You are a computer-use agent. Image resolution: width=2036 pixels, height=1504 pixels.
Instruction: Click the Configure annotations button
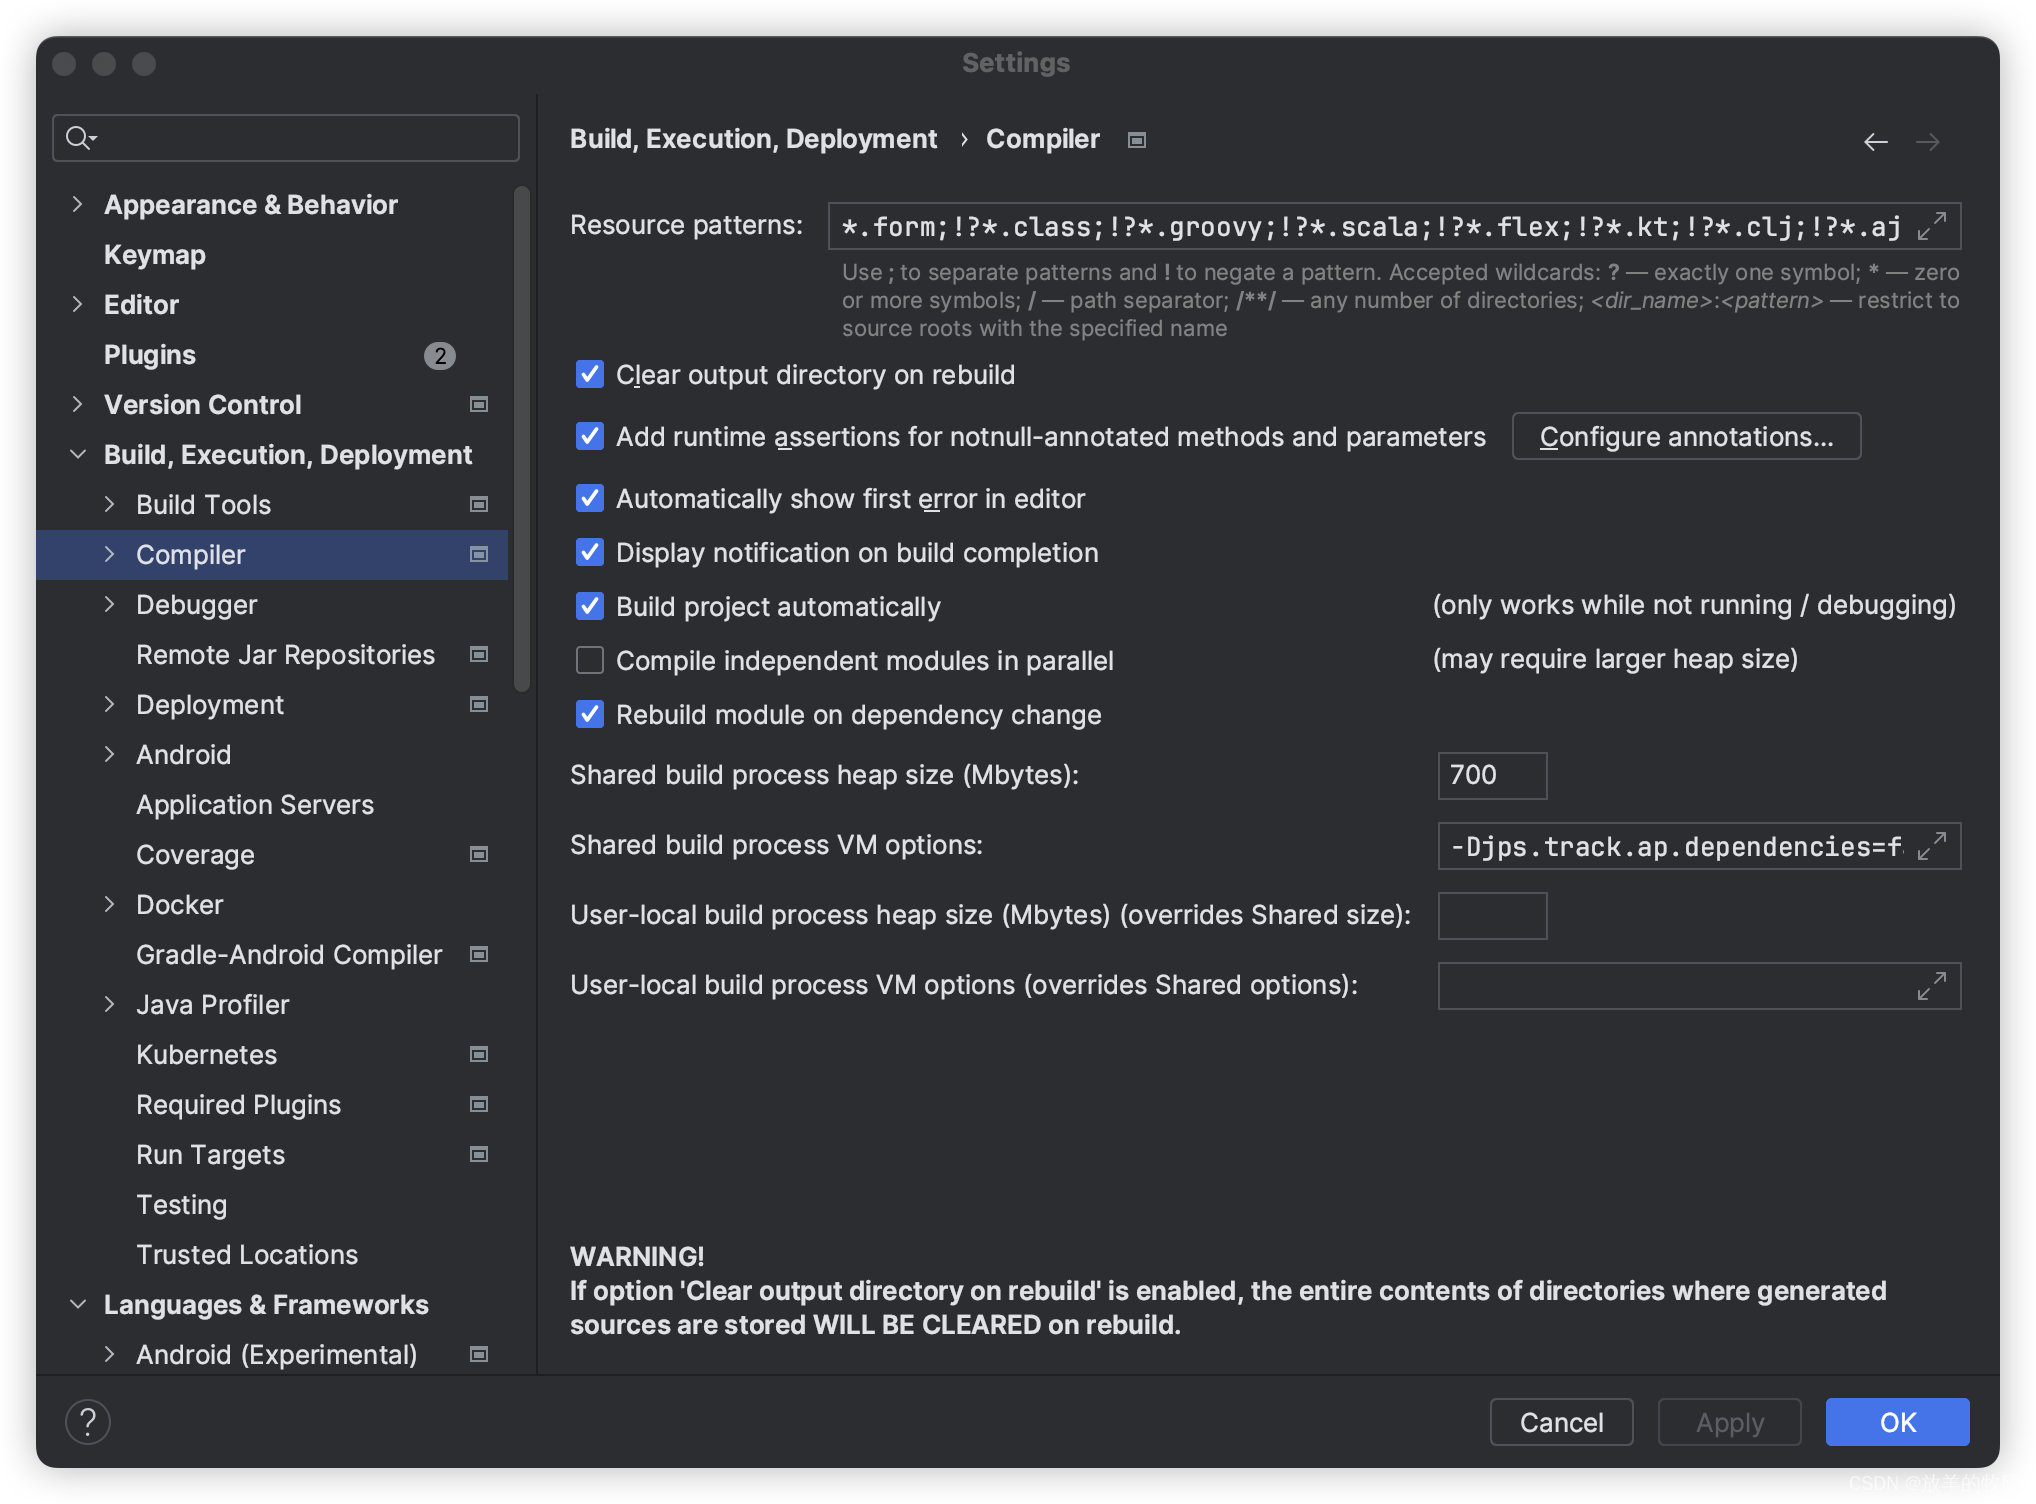[x=1686, y=436]
